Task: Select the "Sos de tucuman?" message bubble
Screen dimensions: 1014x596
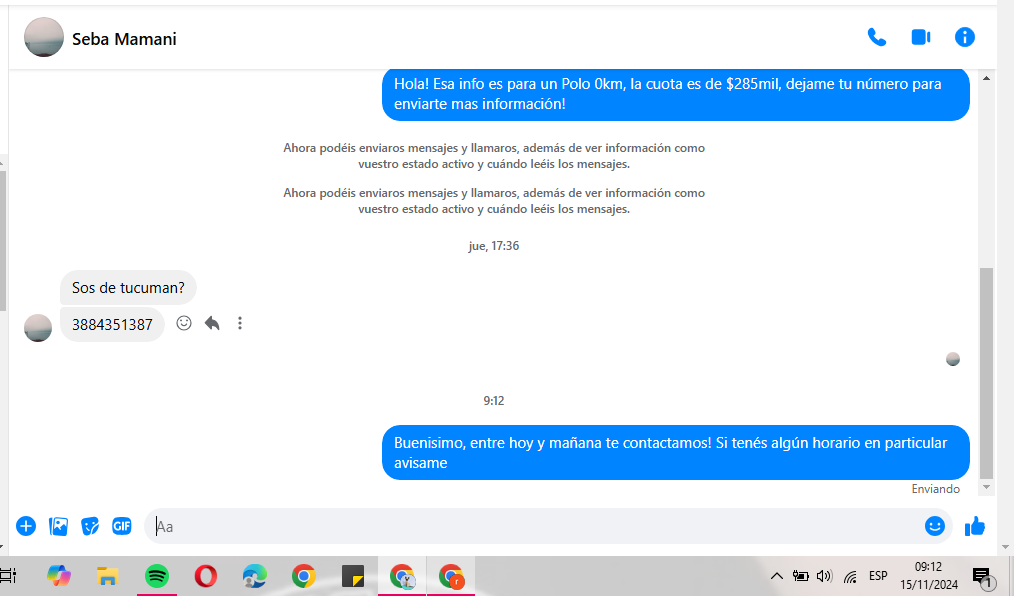Action: (128, 288)
